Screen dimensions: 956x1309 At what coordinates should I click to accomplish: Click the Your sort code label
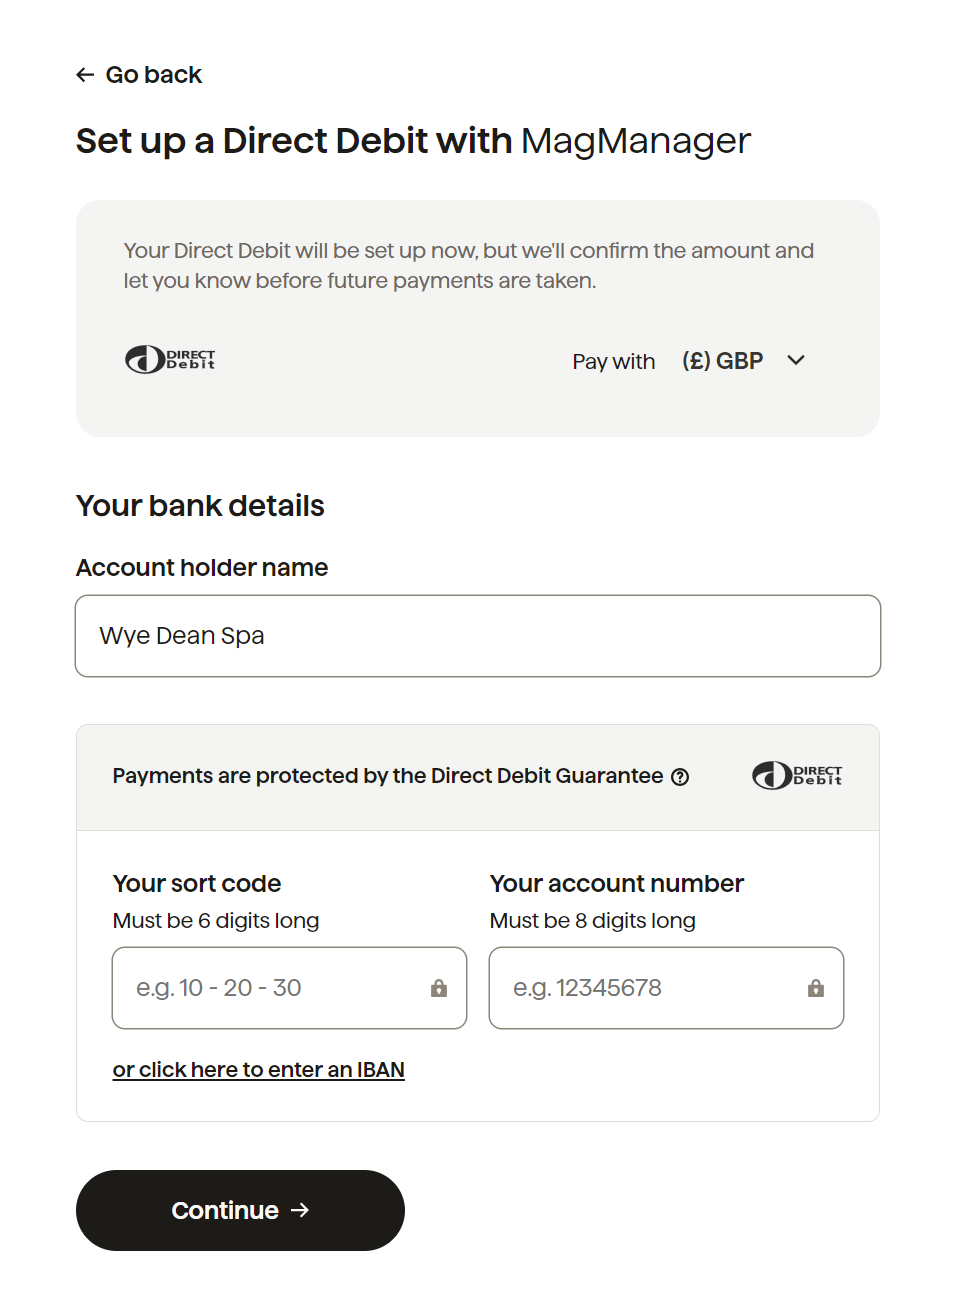coord(197,884)
